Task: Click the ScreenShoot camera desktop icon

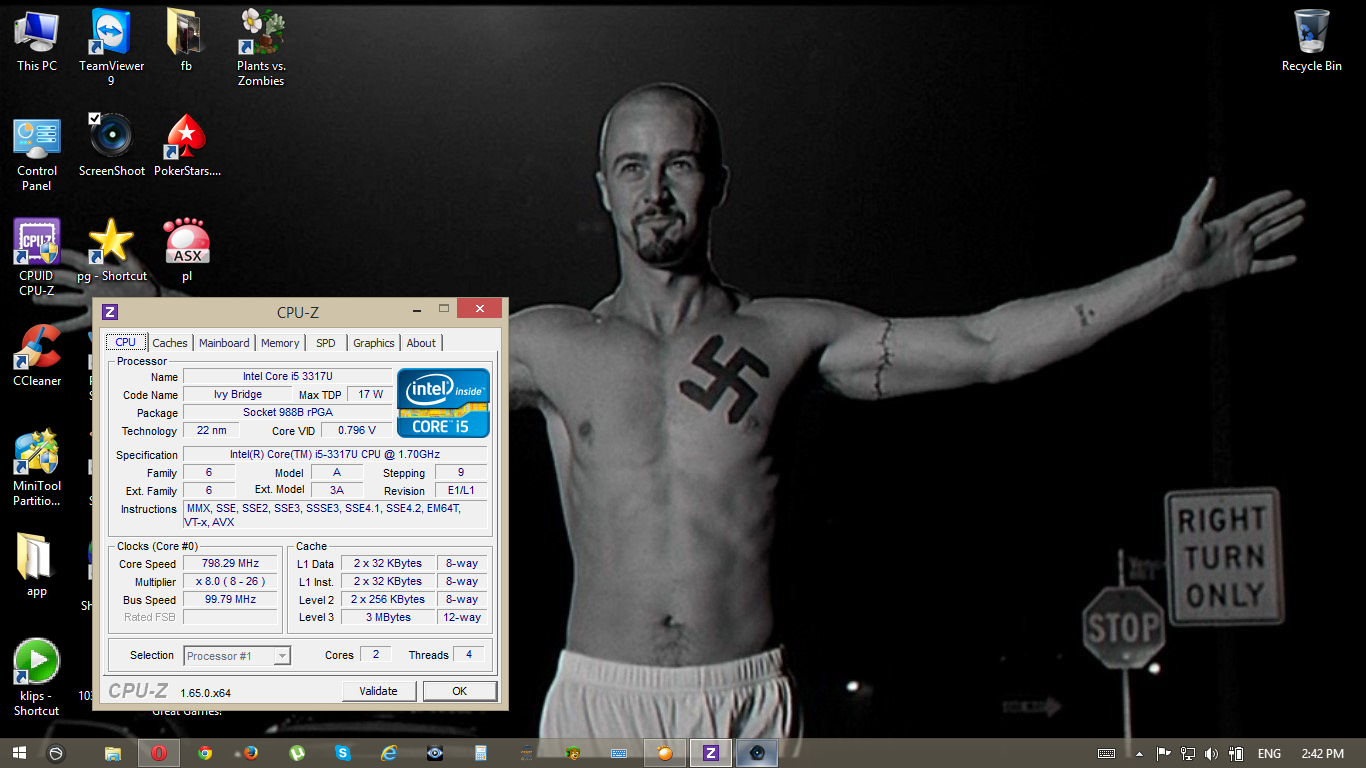Action: [111, 139]
